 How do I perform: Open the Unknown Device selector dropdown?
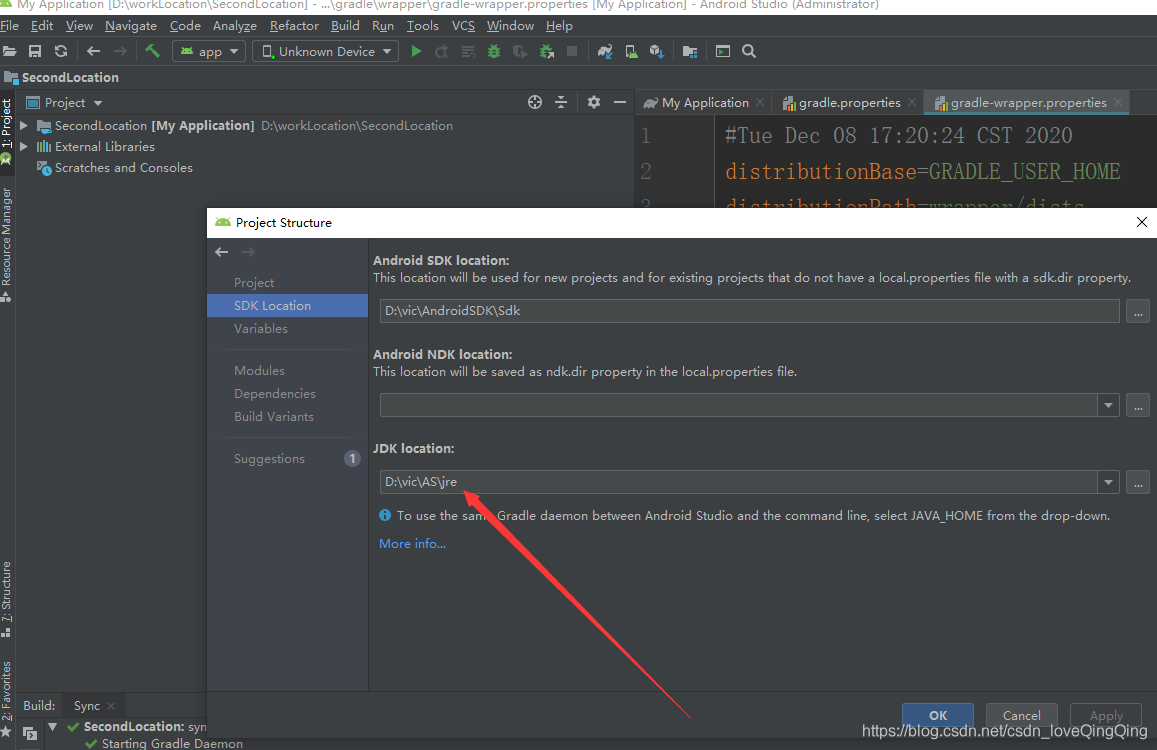click(325, 52)
